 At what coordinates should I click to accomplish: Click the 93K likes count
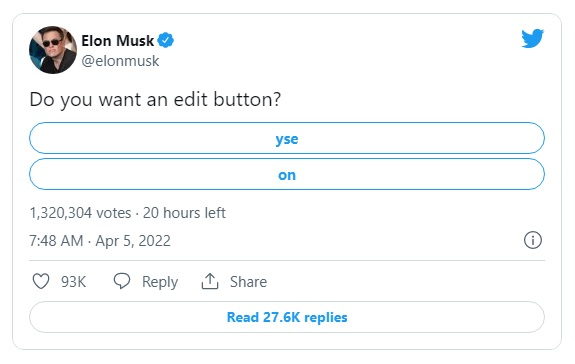(x=73, y=282)
